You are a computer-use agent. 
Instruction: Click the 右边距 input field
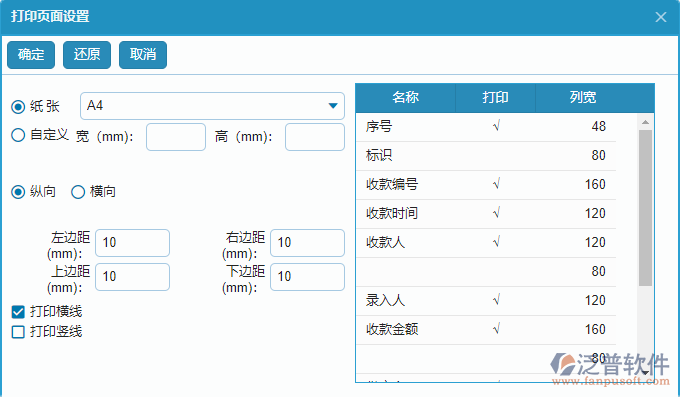tap(307, 243)
